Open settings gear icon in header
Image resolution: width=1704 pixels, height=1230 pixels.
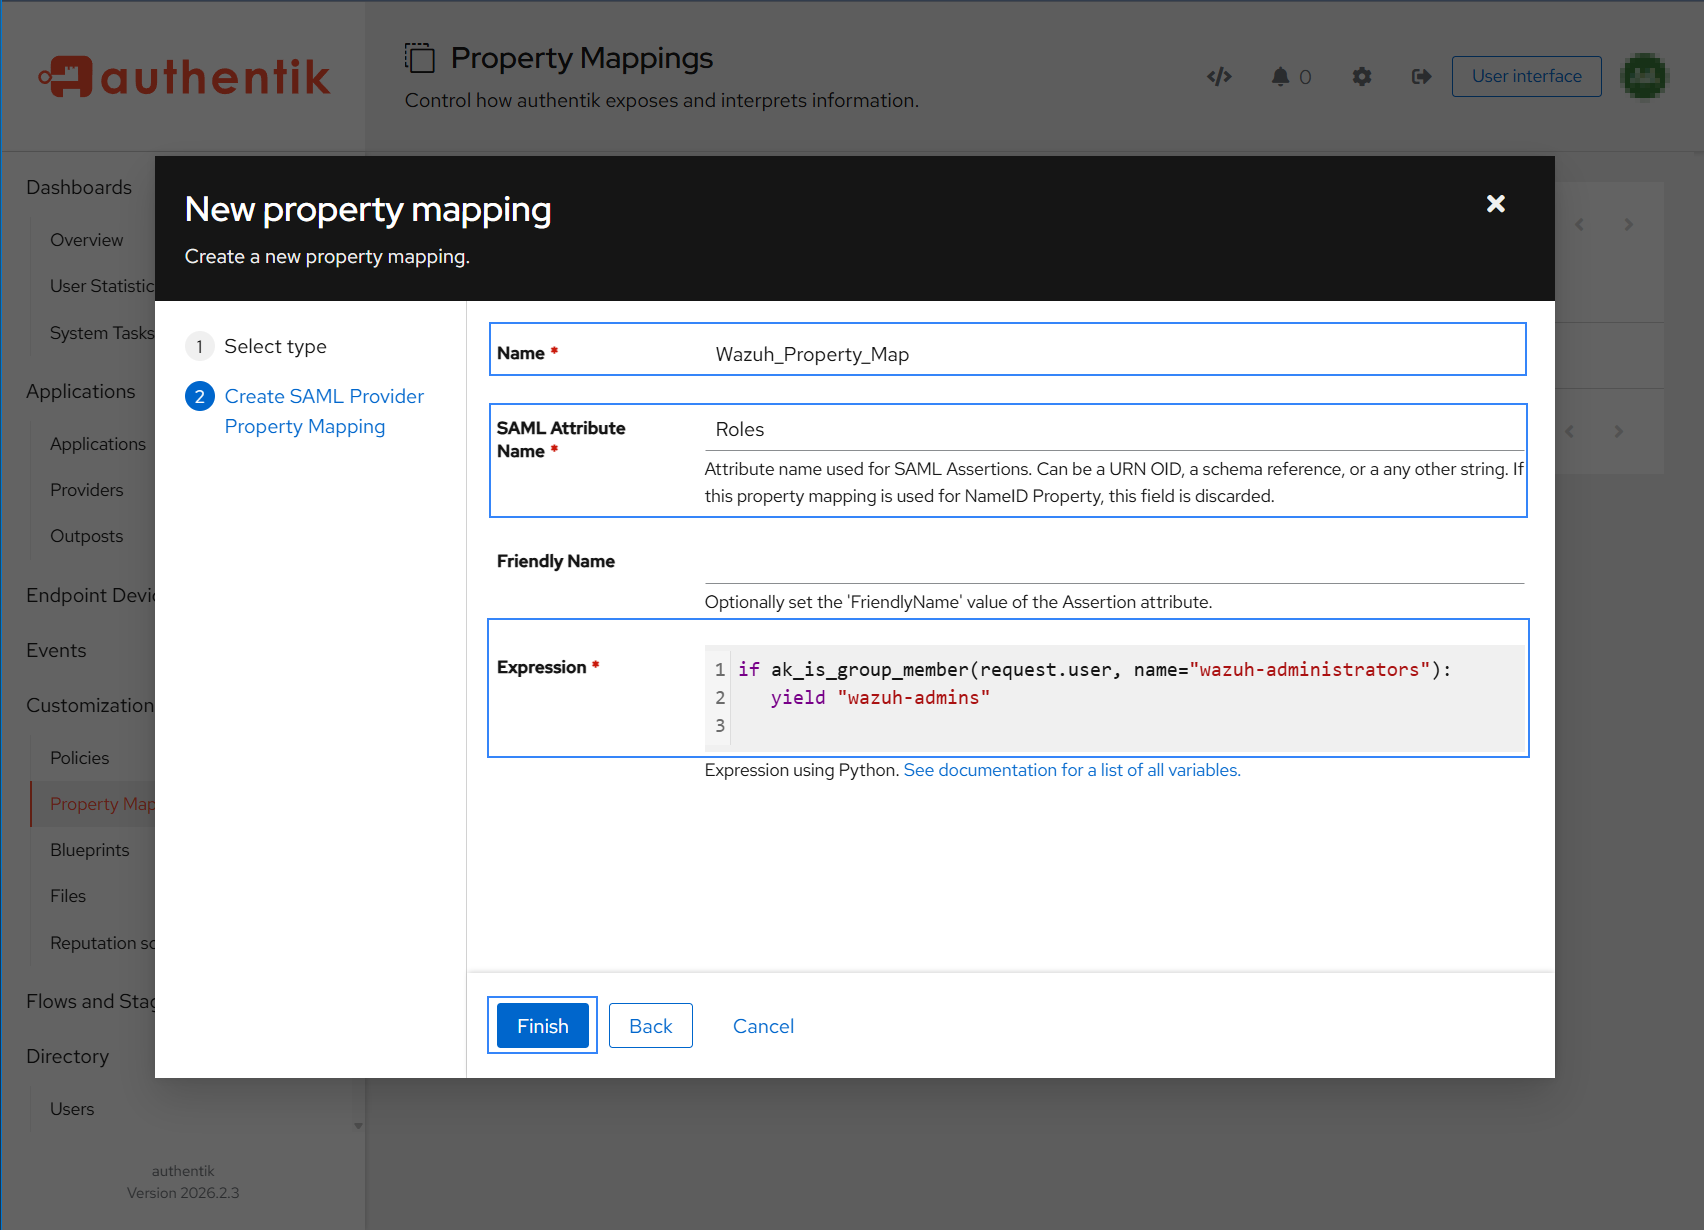coord(1362,77)
